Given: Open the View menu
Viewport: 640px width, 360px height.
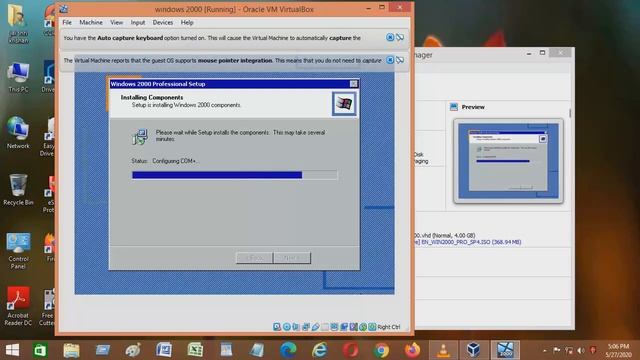Looking at the screenshot, I should (x=116, y=22).
